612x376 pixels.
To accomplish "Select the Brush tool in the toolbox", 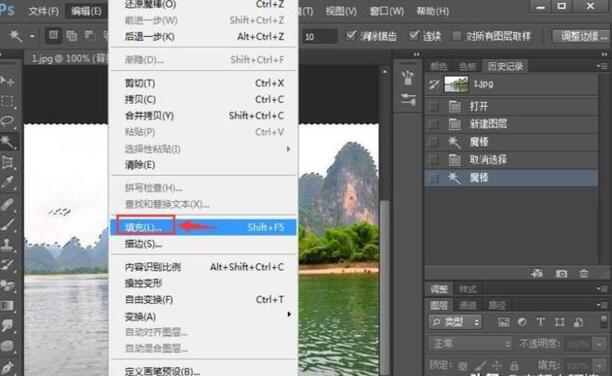I will point(7,224).
